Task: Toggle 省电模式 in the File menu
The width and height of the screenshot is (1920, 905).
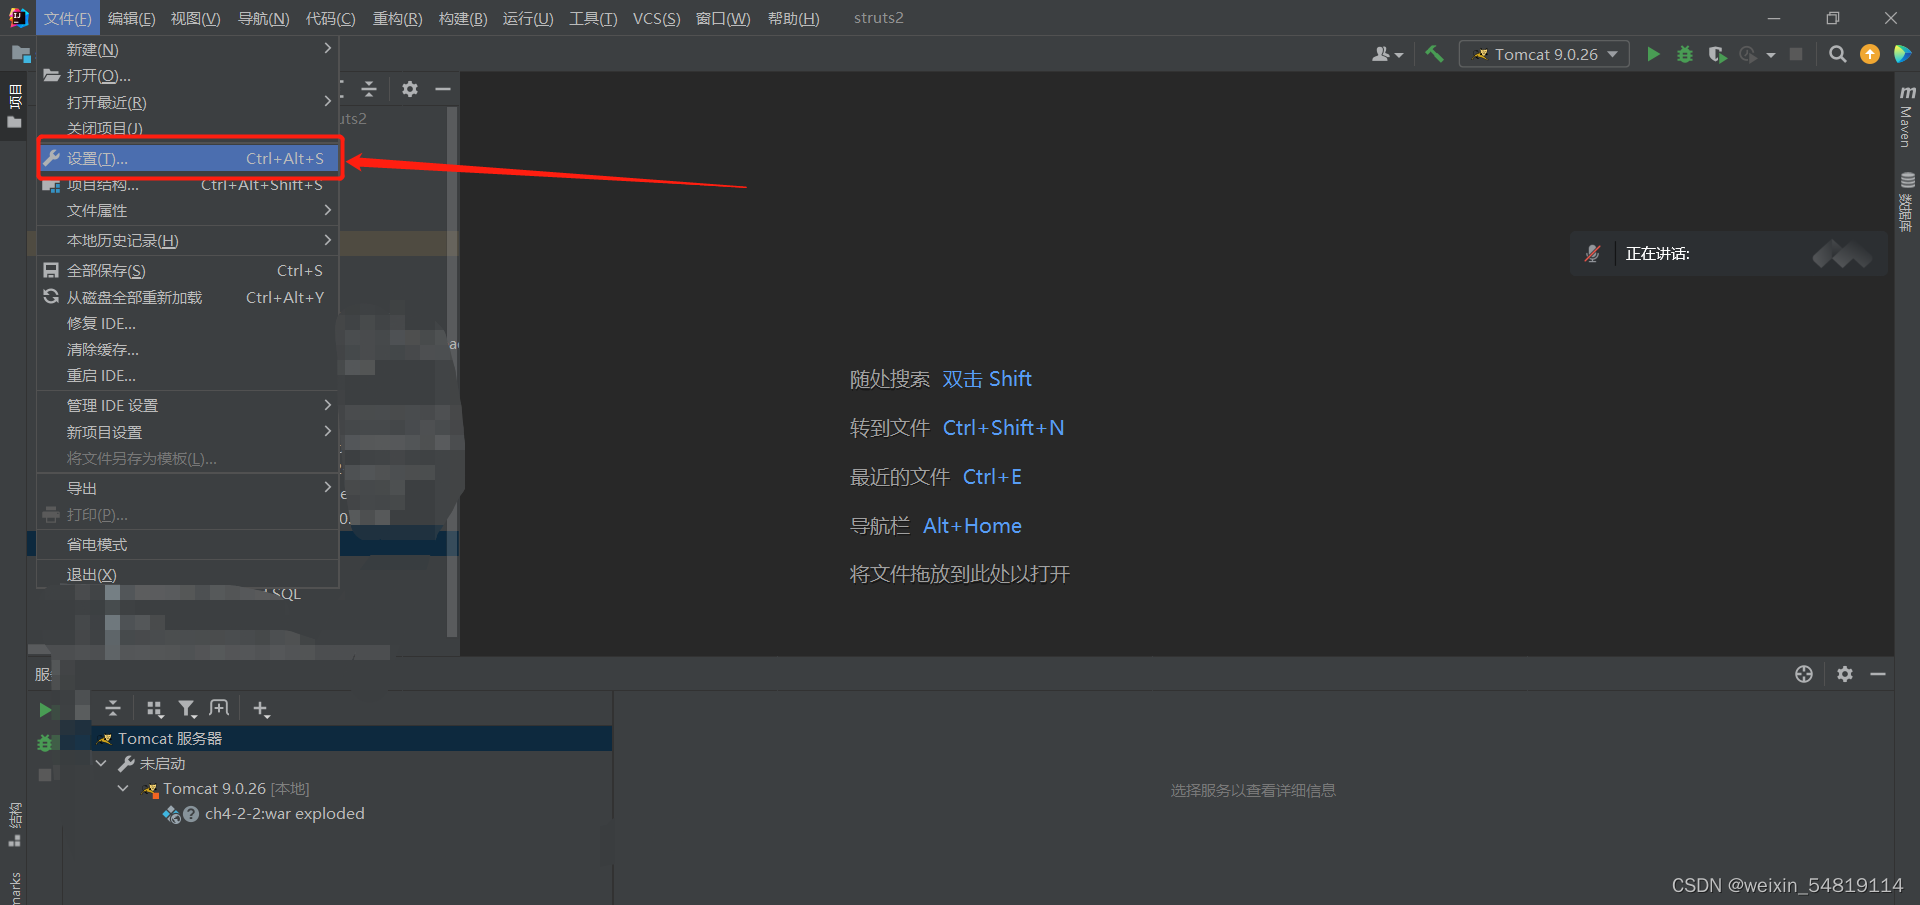Action: (x=188, y=545)
